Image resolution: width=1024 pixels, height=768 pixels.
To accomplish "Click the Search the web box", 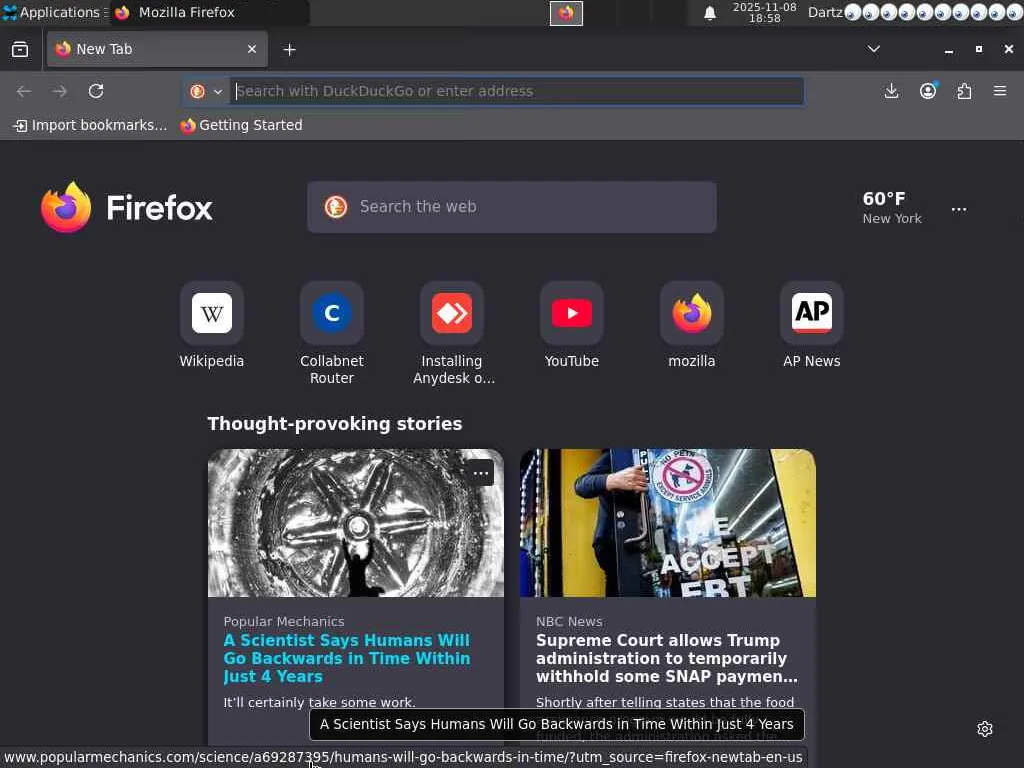I will 511,207.
